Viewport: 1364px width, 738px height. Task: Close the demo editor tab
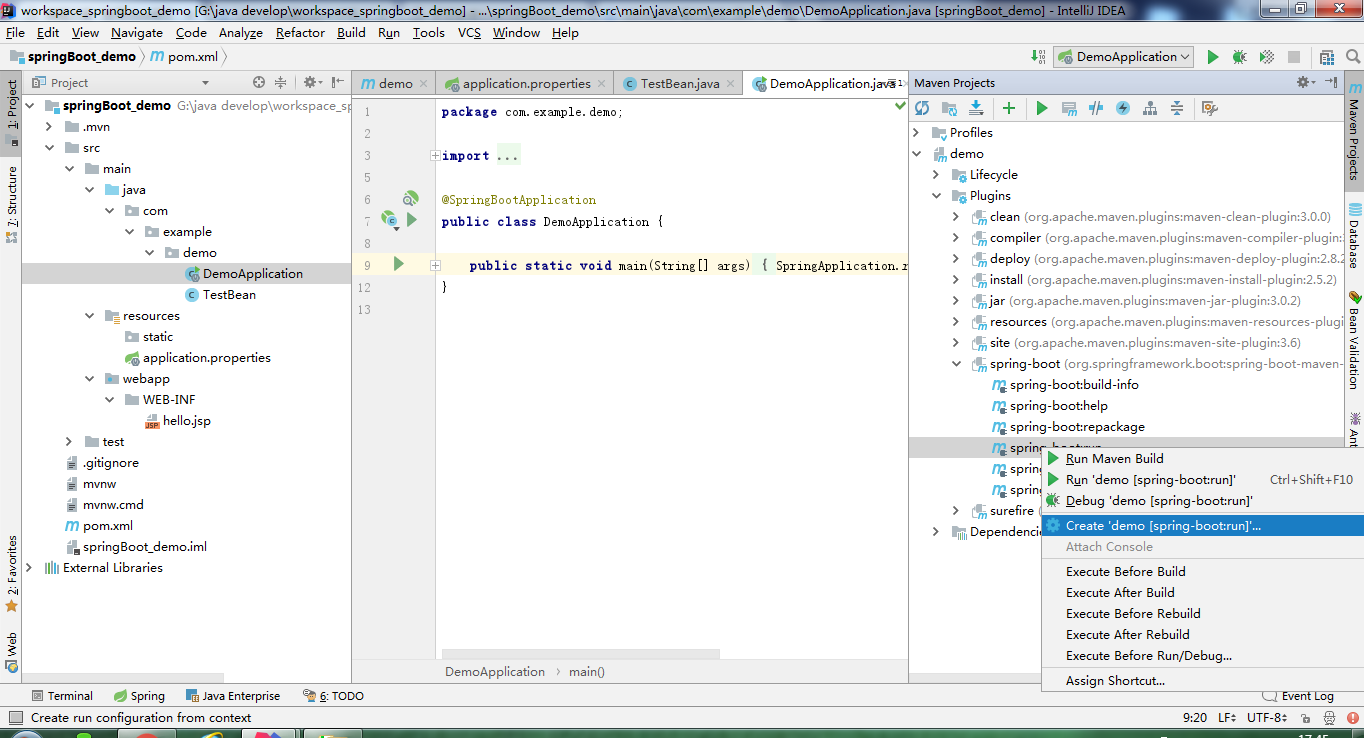click(x=423, y=84)
